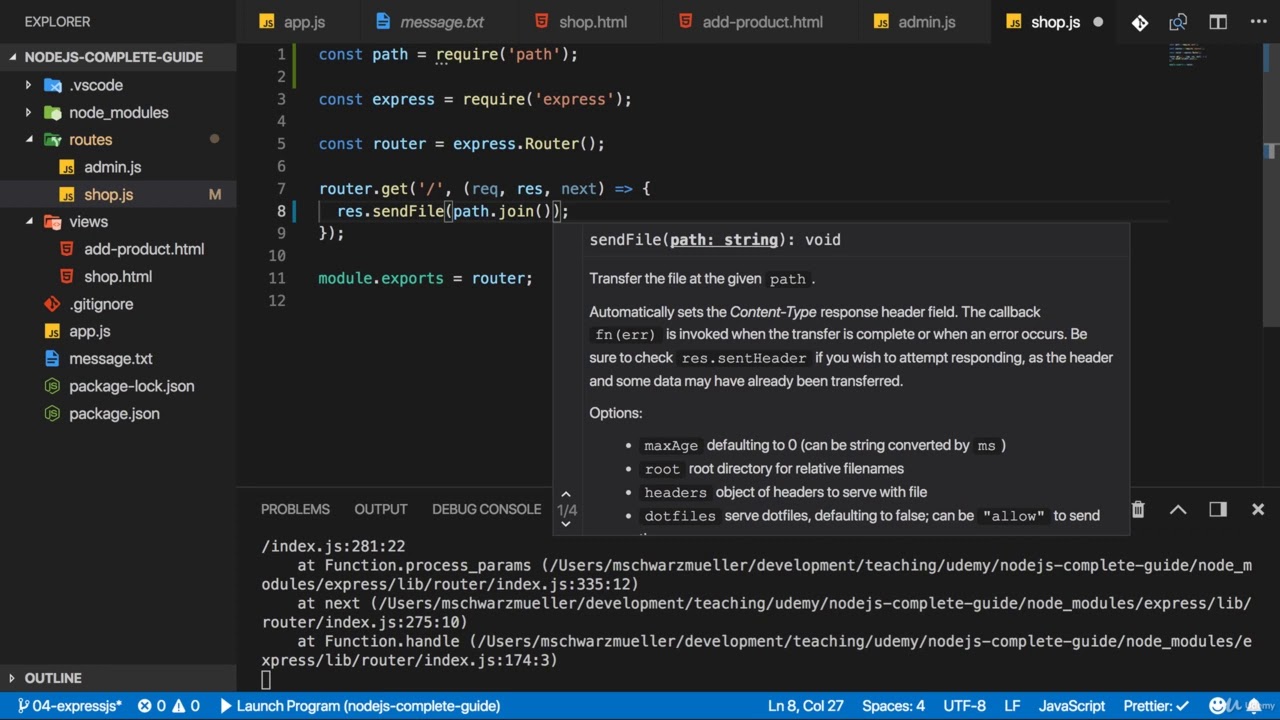Select JavaScript language mode
Image resolution: width=1280 pixels, height=720 pixels.
pos(1071,706)
